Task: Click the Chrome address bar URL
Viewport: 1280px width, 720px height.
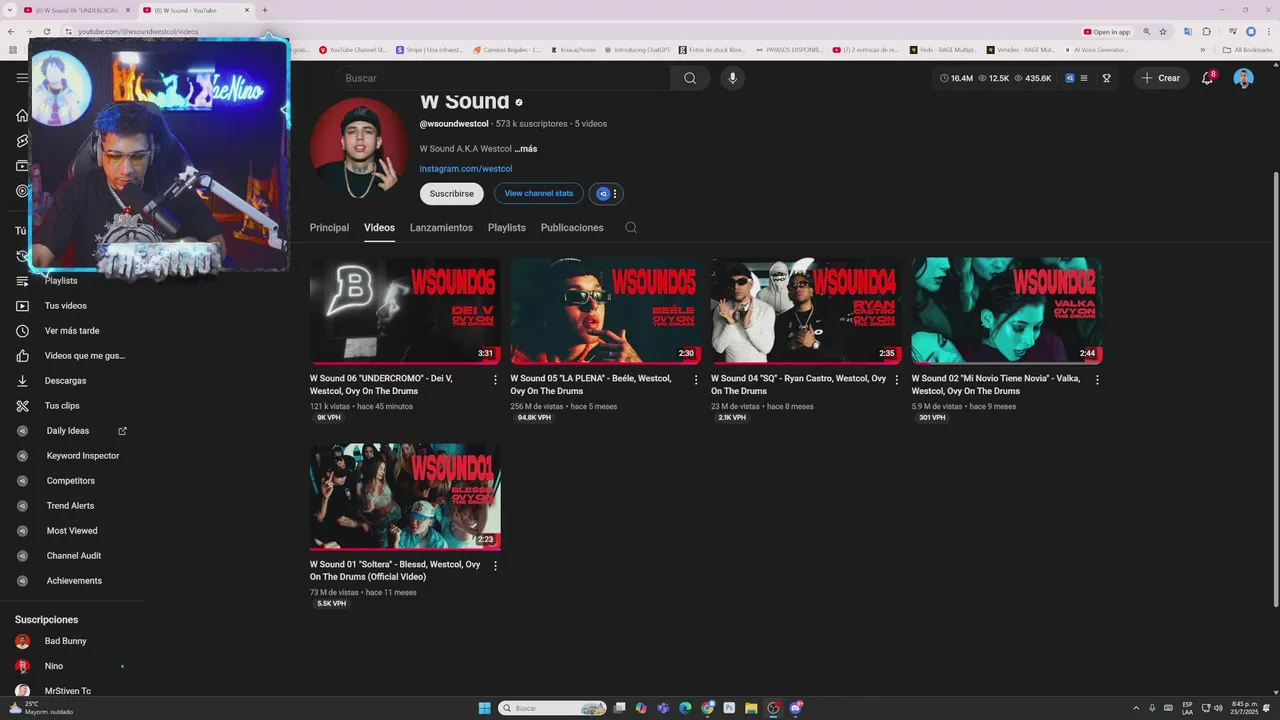Action: (x=138, y=32)
